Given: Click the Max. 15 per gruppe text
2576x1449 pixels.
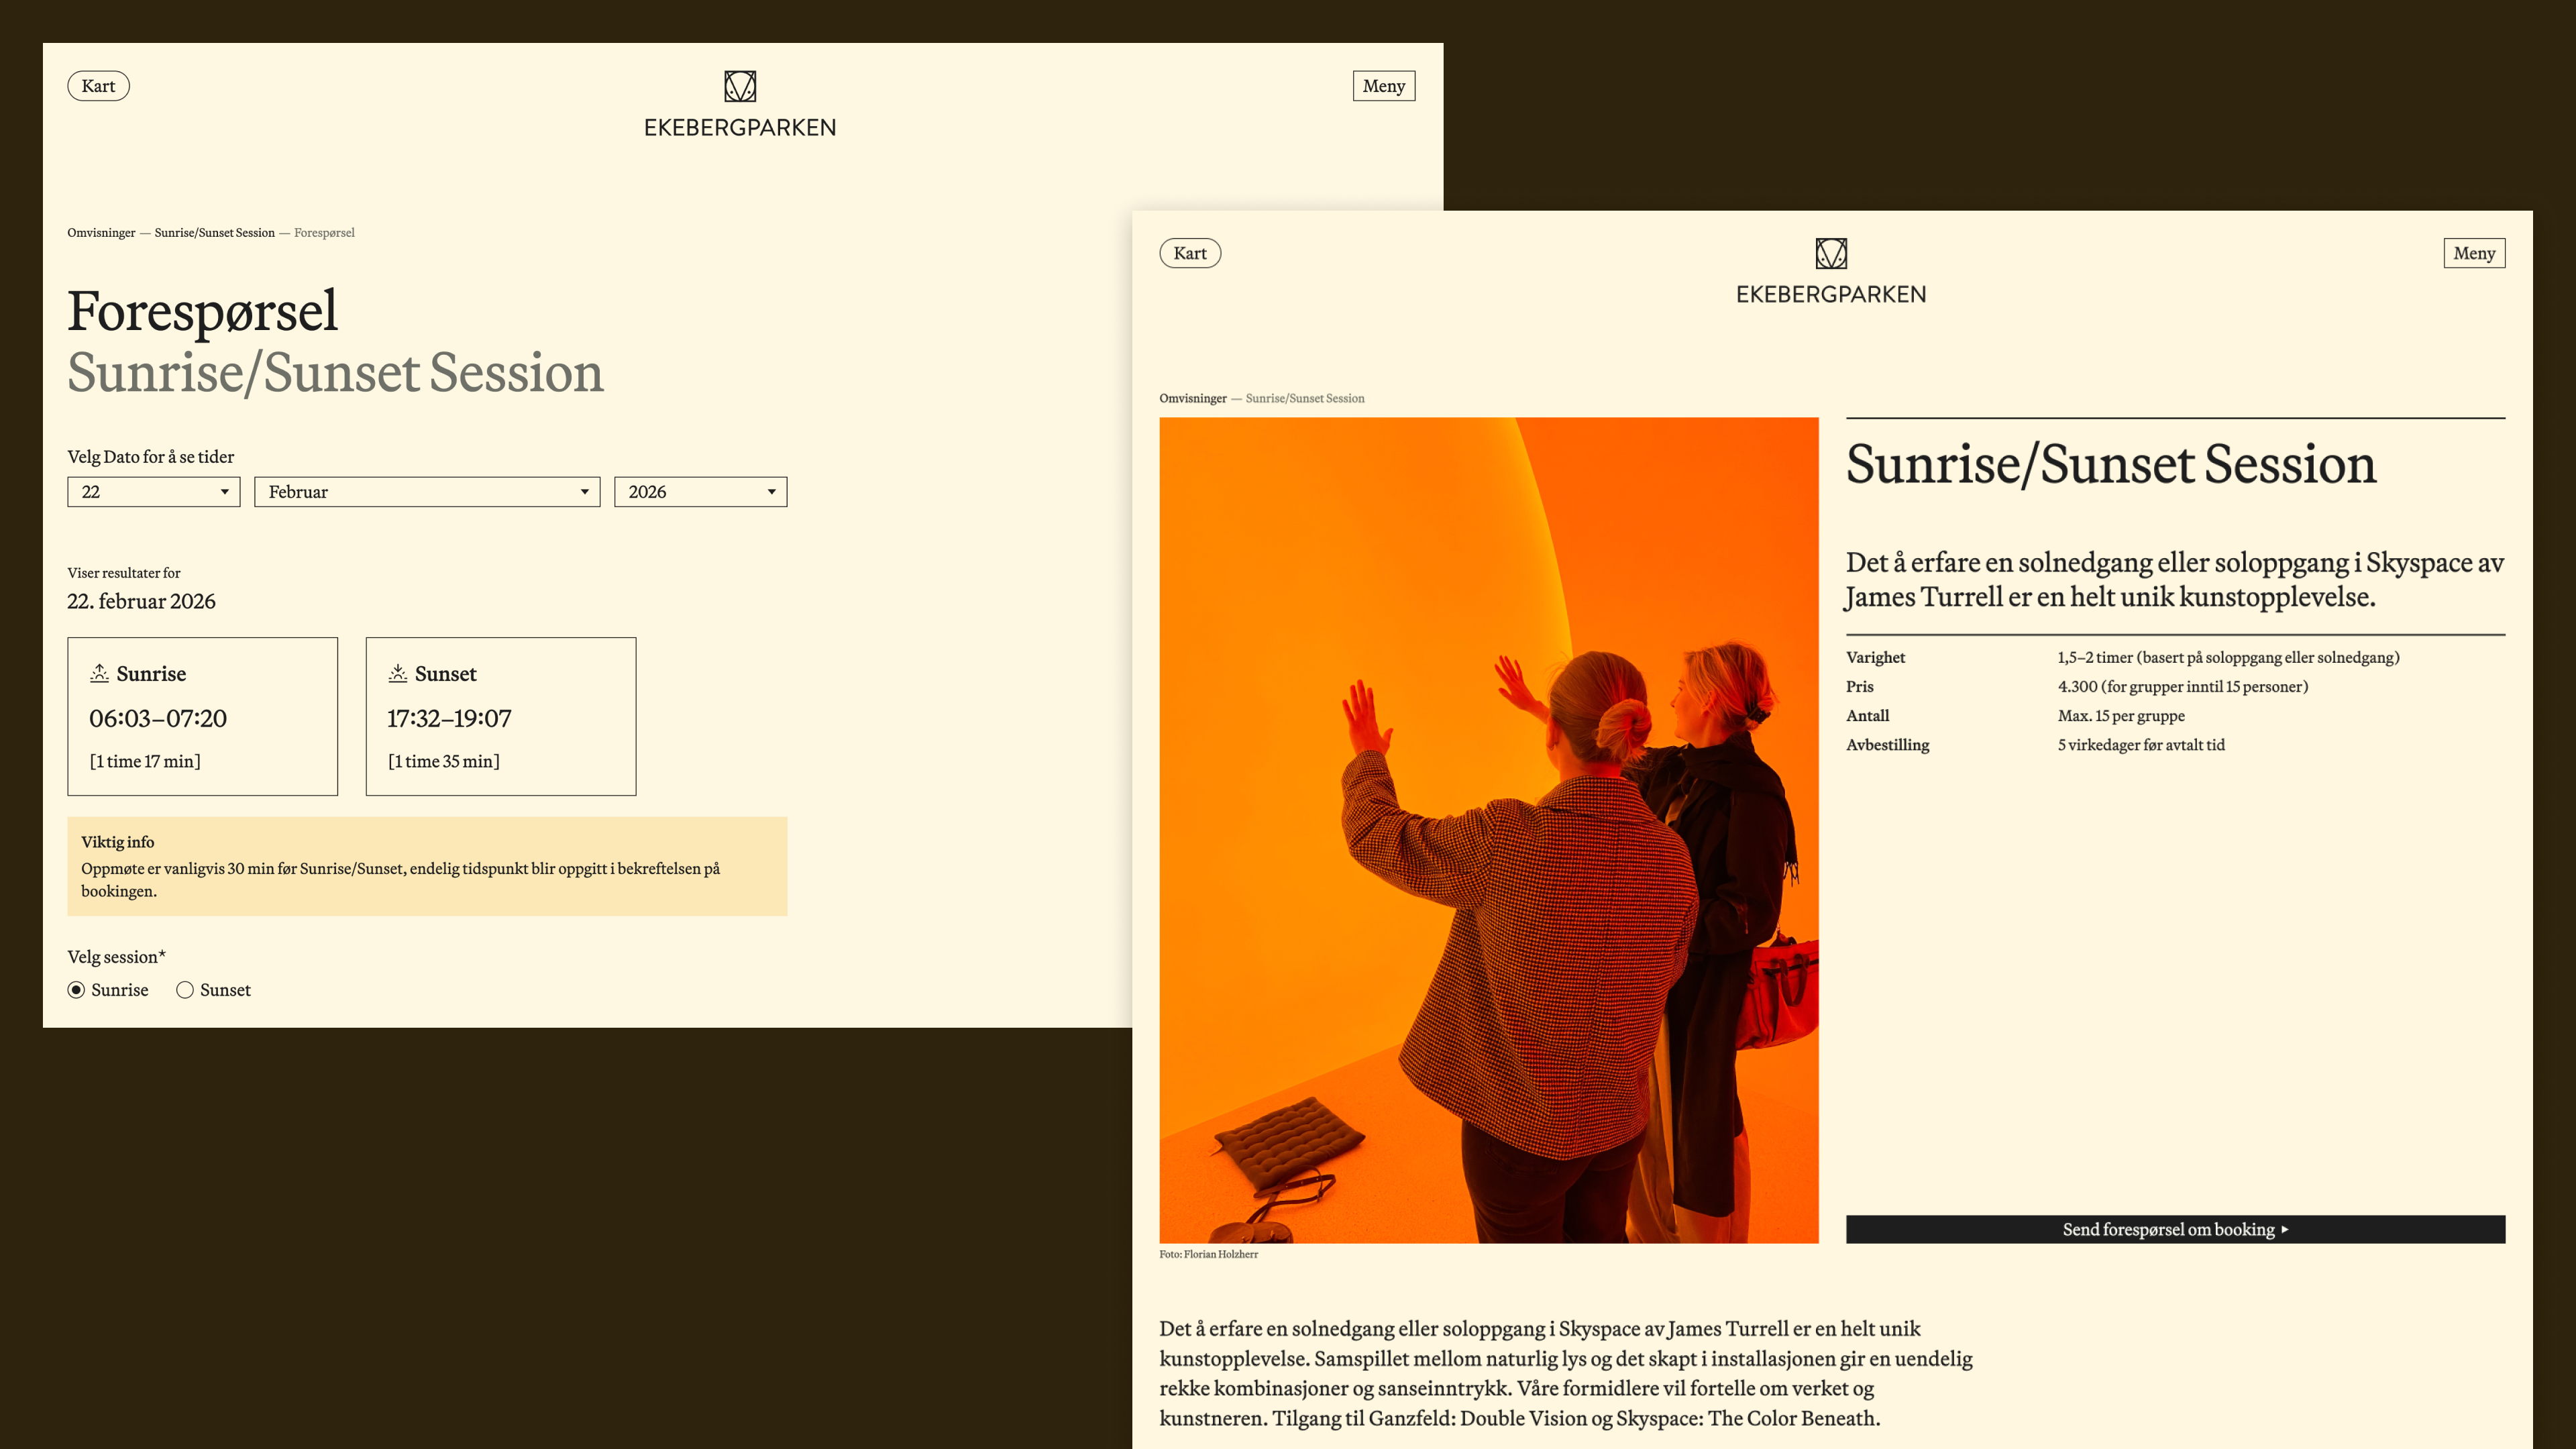Looking at the screenshot, I should point(2121,716).
